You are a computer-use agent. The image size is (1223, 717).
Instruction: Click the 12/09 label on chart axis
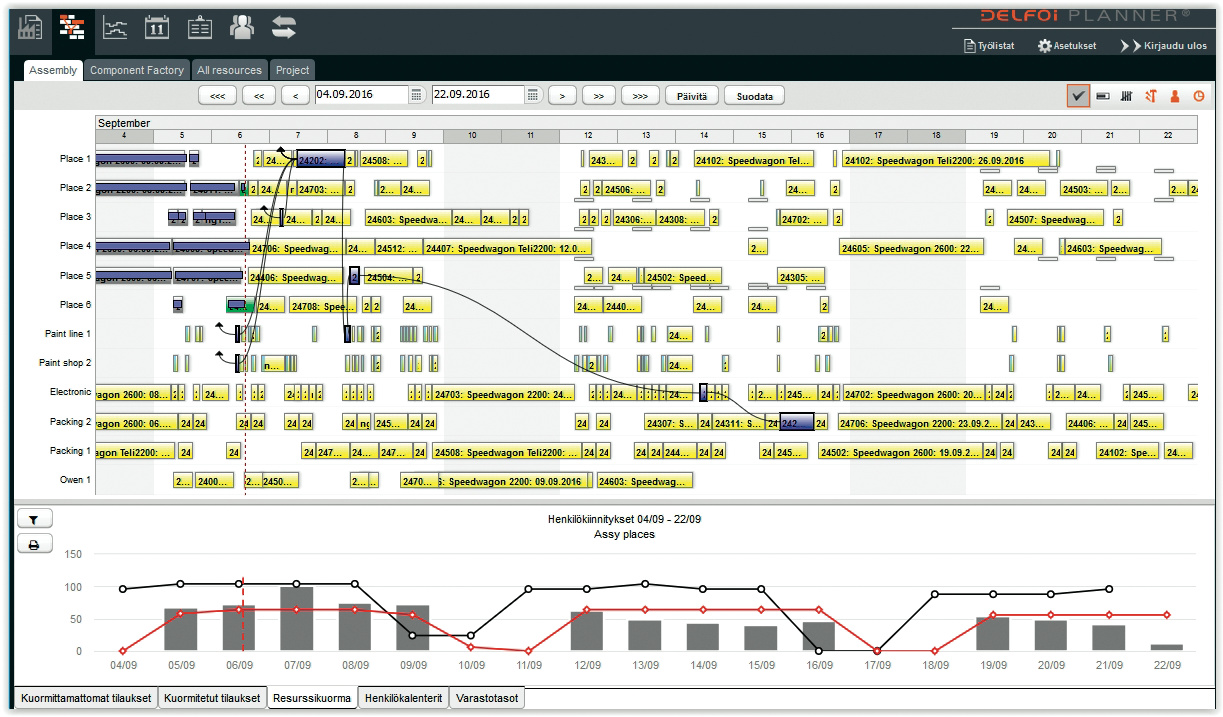pyautogui.click(x=587, y=665)
